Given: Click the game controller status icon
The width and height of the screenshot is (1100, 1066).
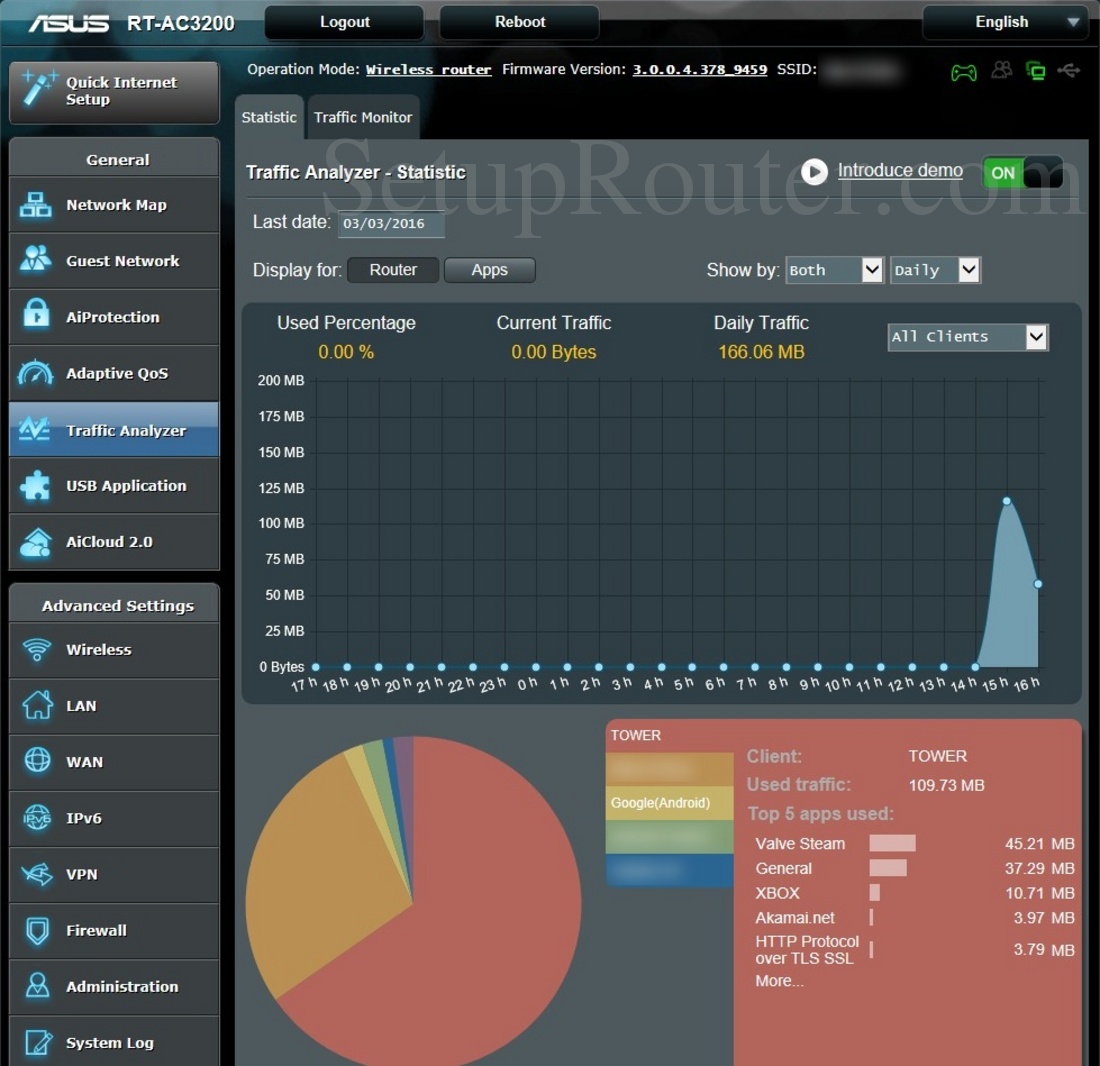Looking at the screenshot, I should [963, 70].
